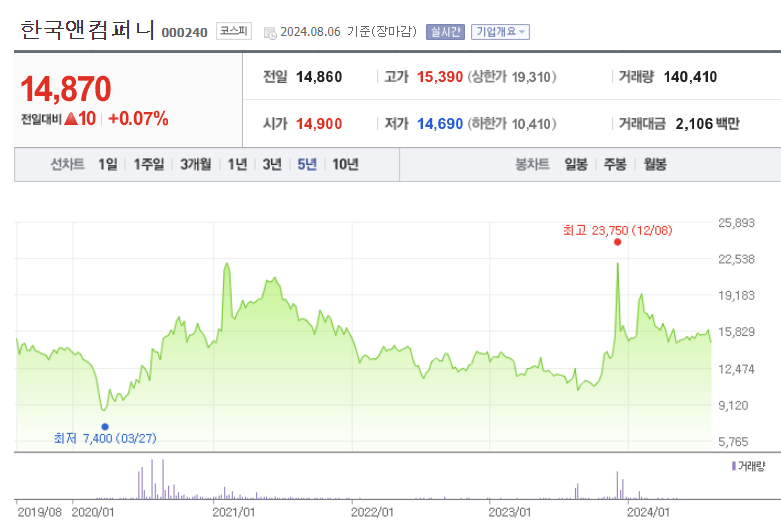
Task: Switch to 월봉 candle chart
Action: pos(654,164)
